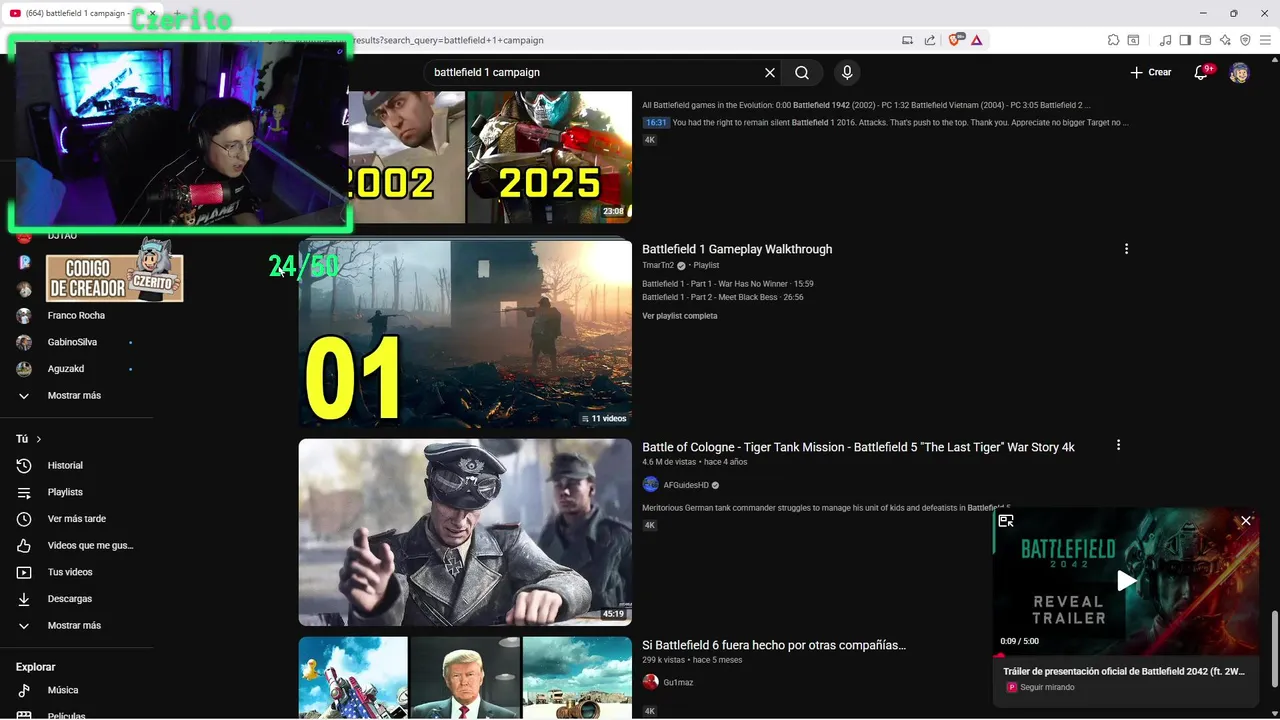The height and width of the screenshot is (720, 1280).
Task: Open more options for Battlefield 1 Gameplay Walkthrough
Action: (x=1126, y=249)
